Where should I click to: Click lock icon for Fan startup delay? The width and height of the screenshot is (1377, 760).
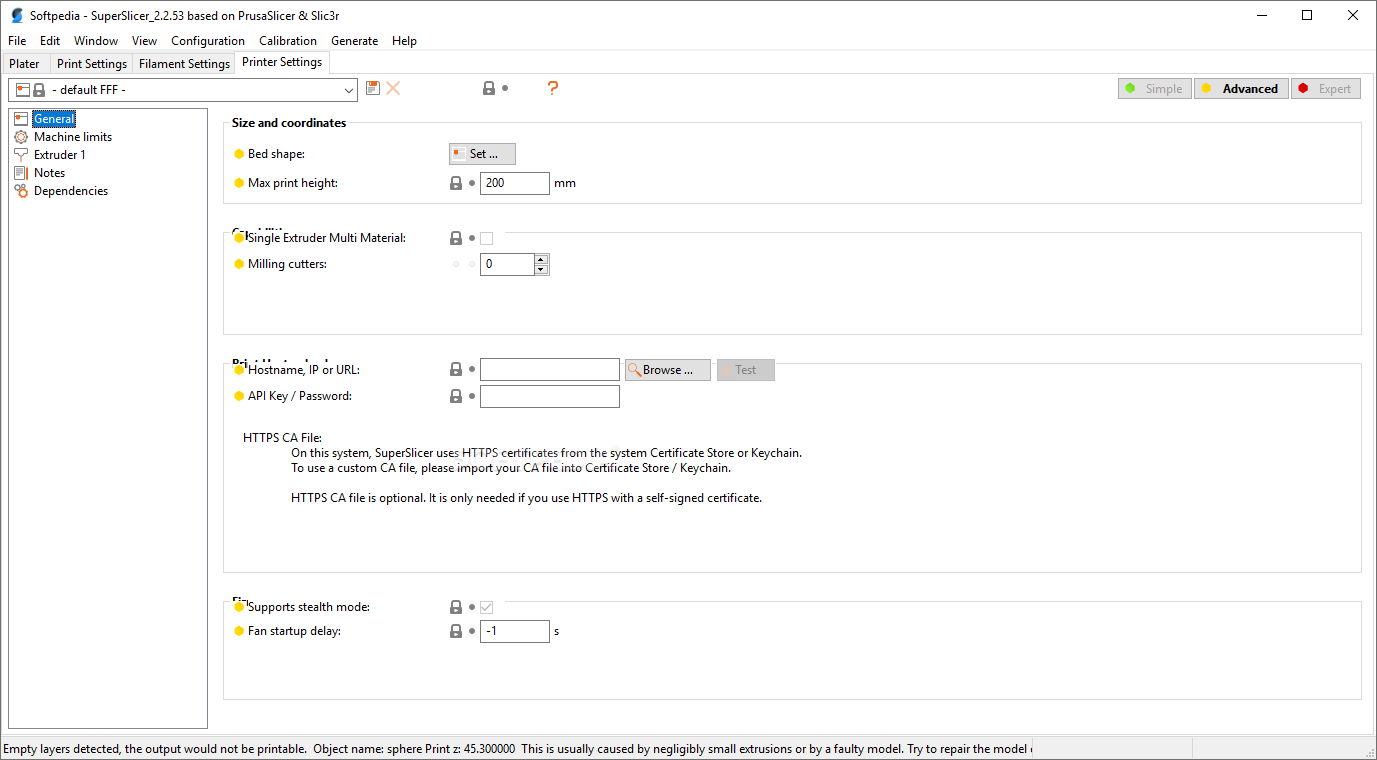pos(456,631)
